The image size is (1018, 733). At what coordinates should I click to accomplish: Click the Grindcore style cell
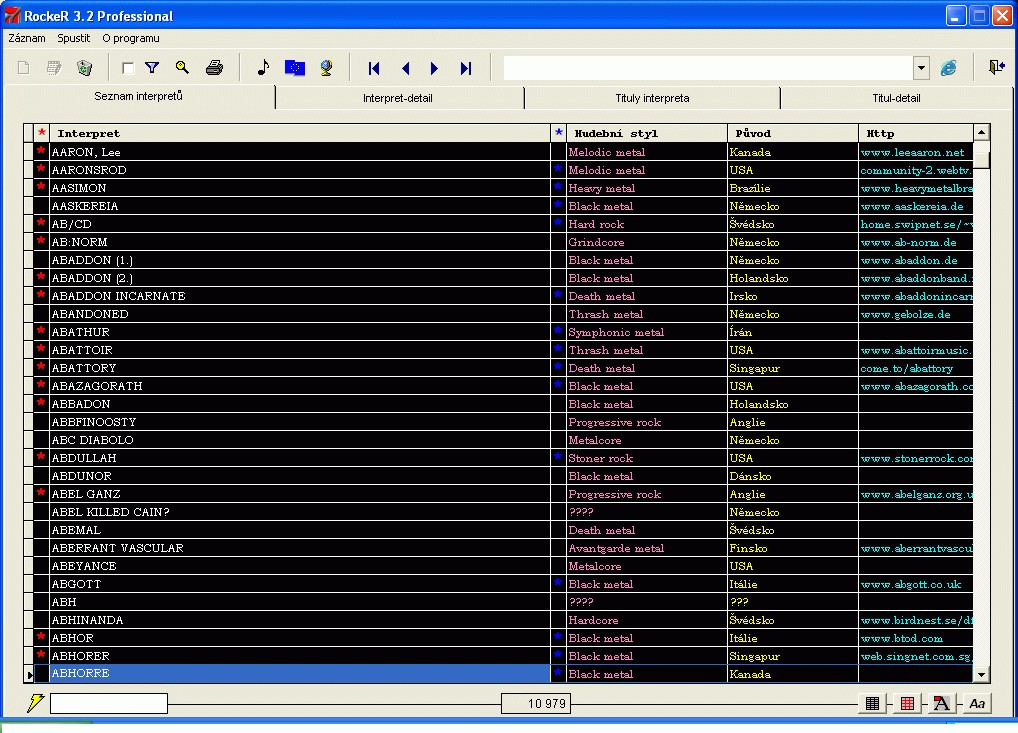pyautogui.click(x=647, y=242)
